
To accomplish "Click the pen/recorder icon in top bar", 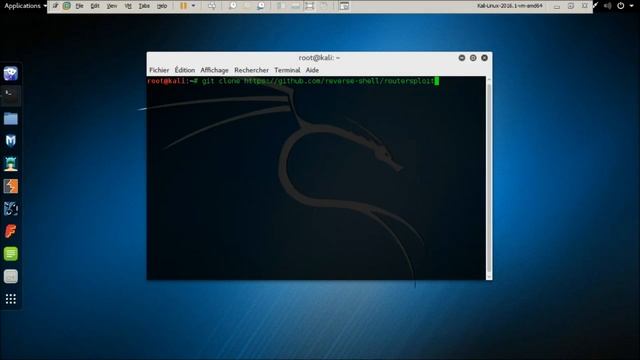I will pos(596,6).
